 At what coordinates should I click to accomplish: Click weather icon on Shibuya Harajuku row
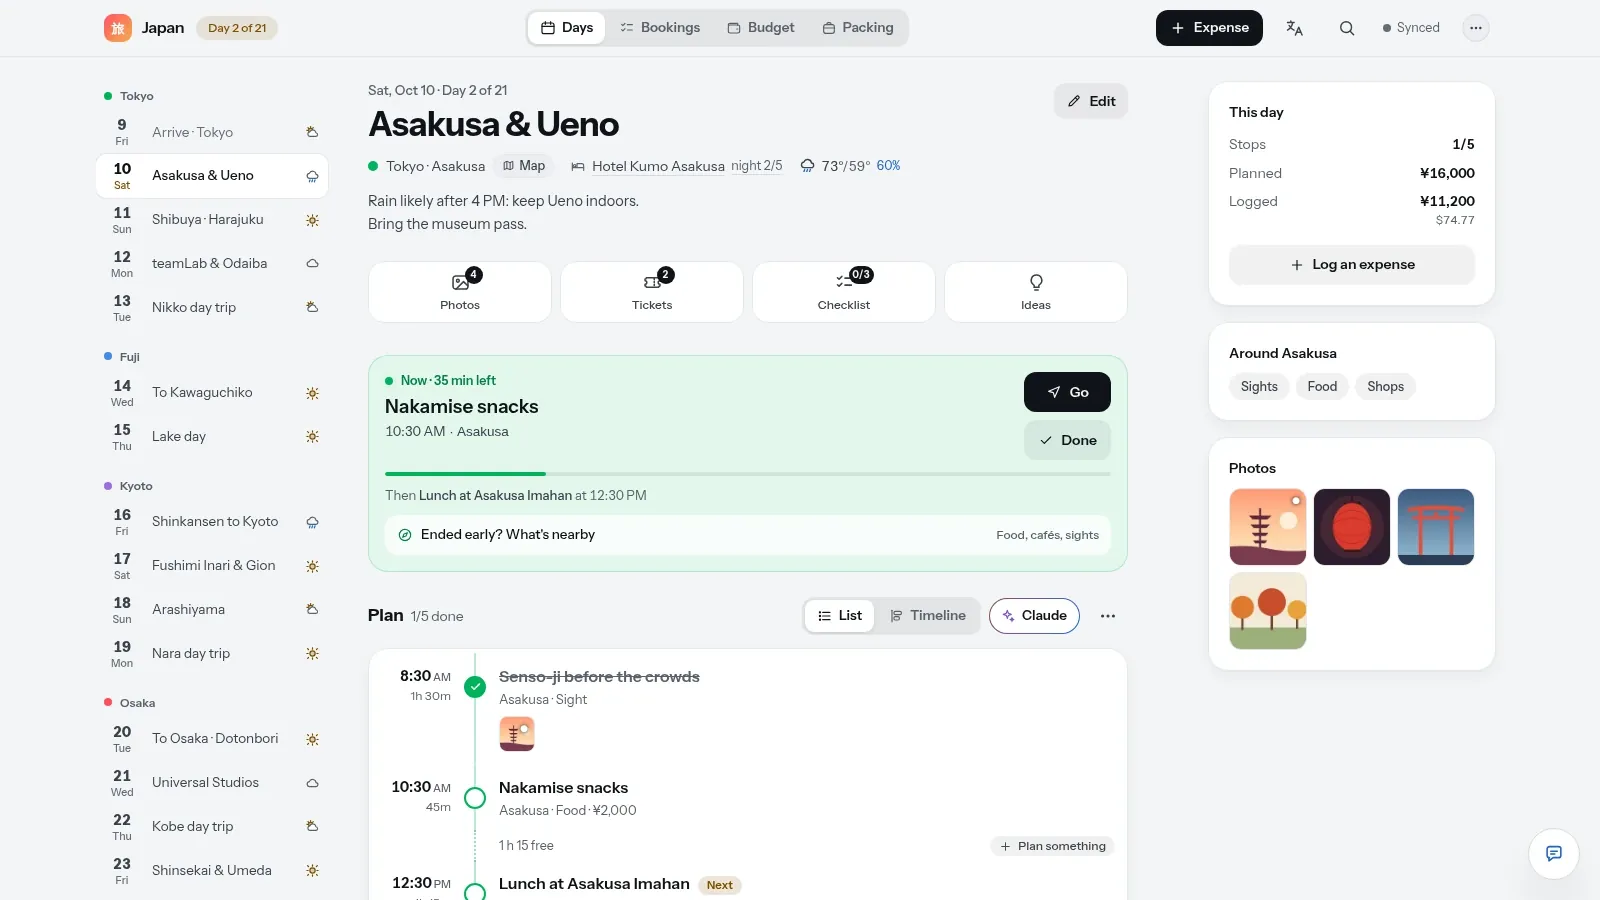point(312,220)
